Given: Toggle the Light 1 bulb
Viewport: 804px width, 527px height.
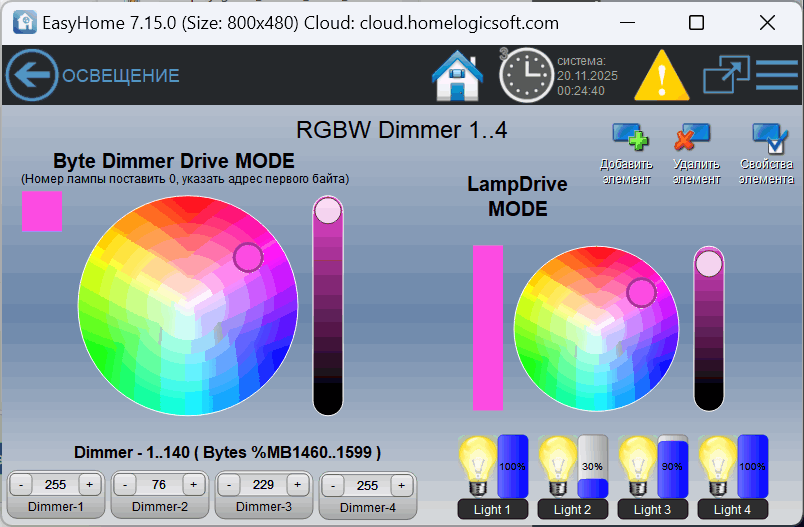Looking at the screenshot, I should [477, 465].
